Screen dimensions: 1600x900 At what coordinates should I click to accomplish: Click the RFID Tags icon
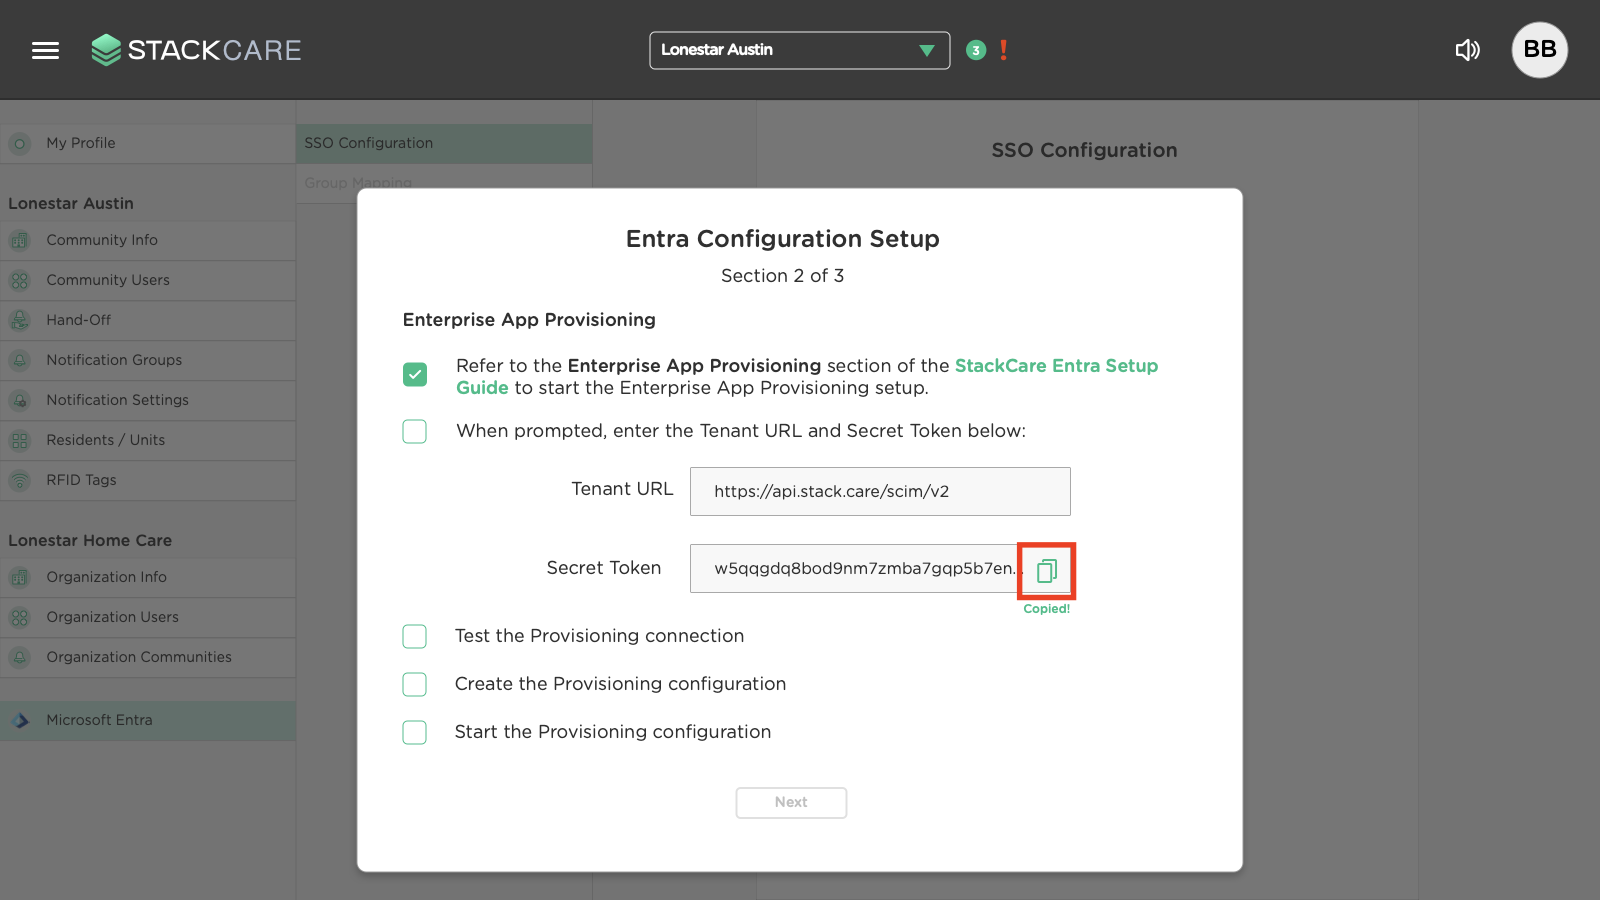(19, 480)
